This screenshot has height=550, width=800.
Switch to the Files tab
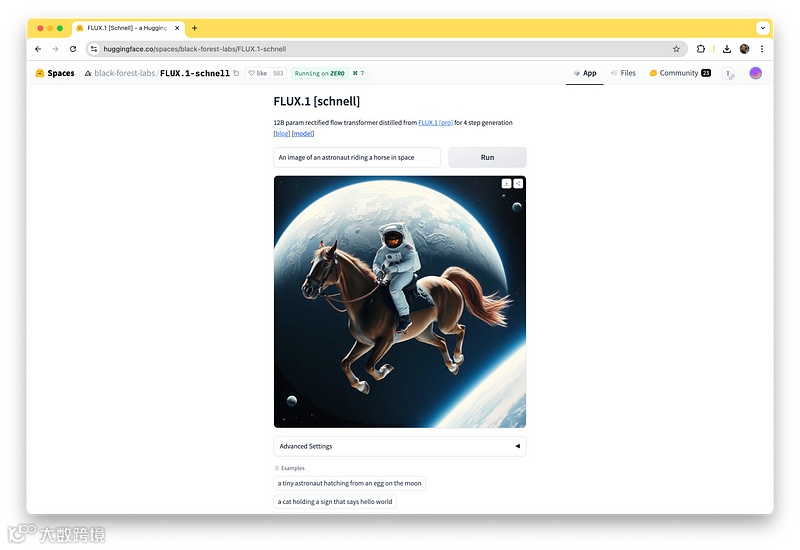[x=623, y=73]
